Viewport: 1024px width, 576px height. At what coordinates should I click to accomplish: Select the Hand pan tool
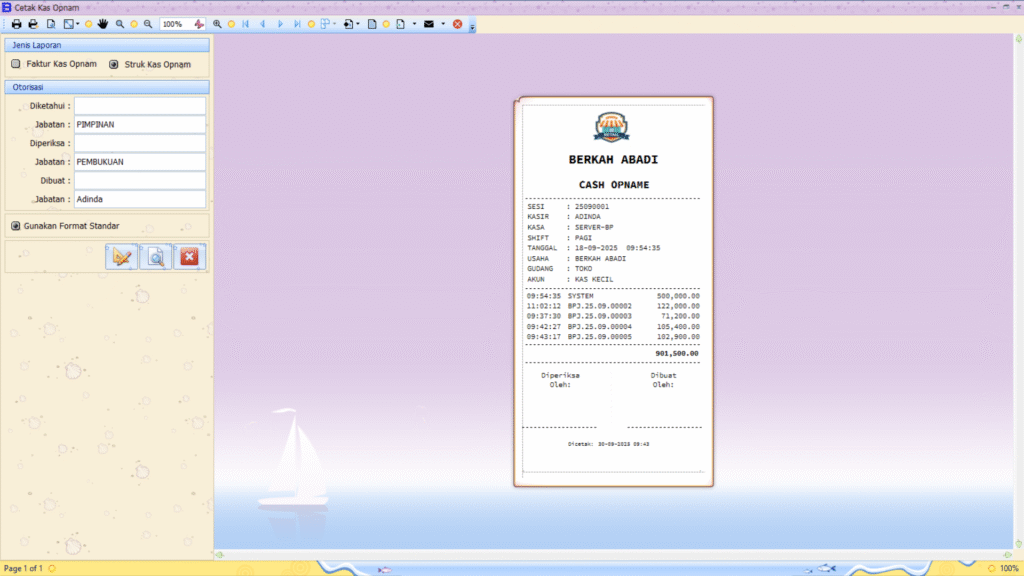103,23
